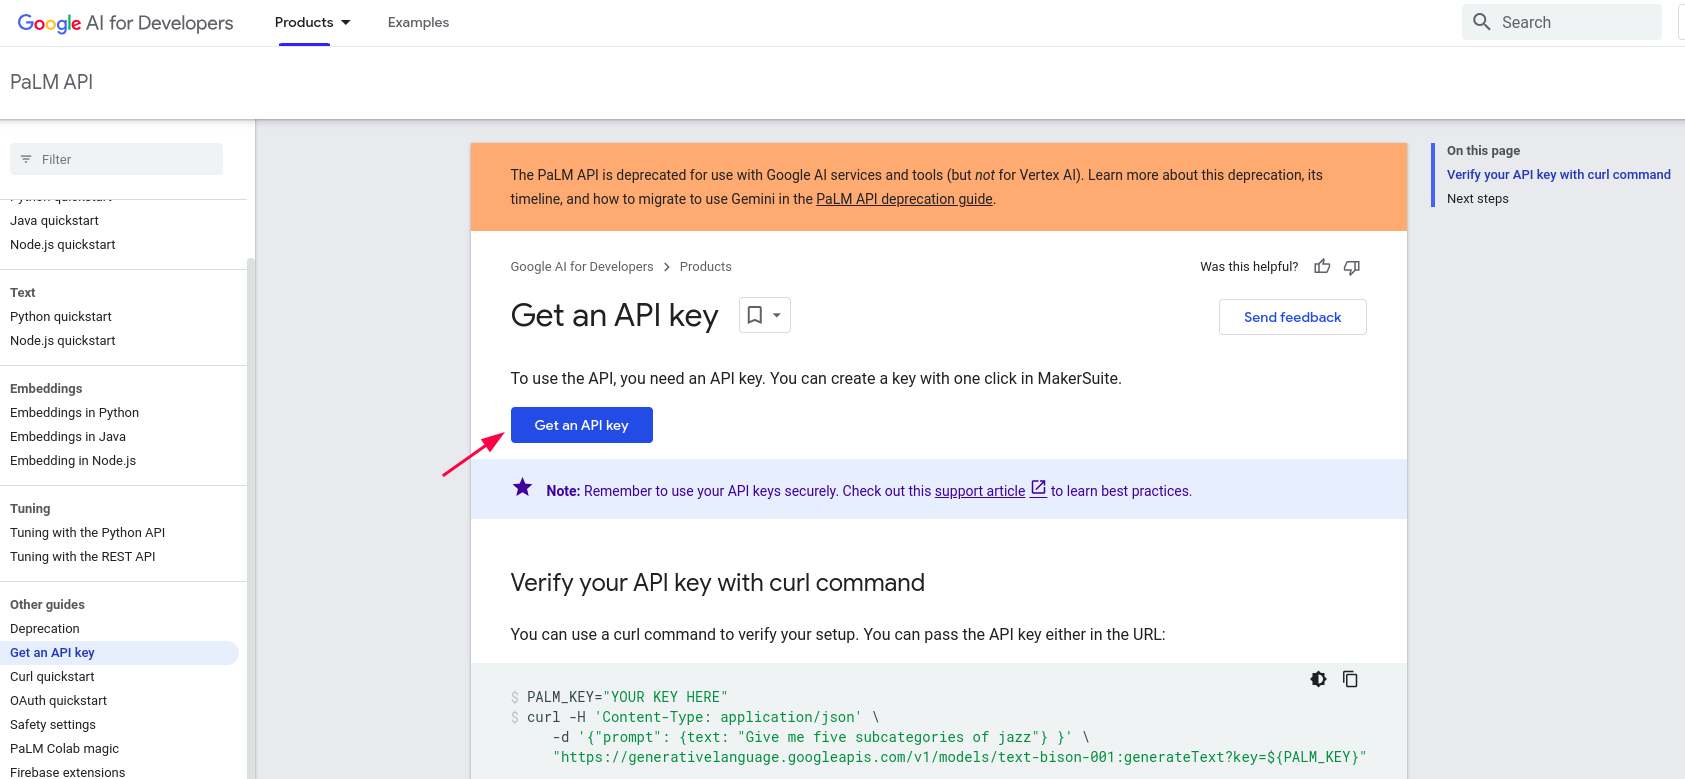Viewport: 1685px width, 779px height.
Task: Open Node.js quickstart under Text
Action: [x=63, y=340]
